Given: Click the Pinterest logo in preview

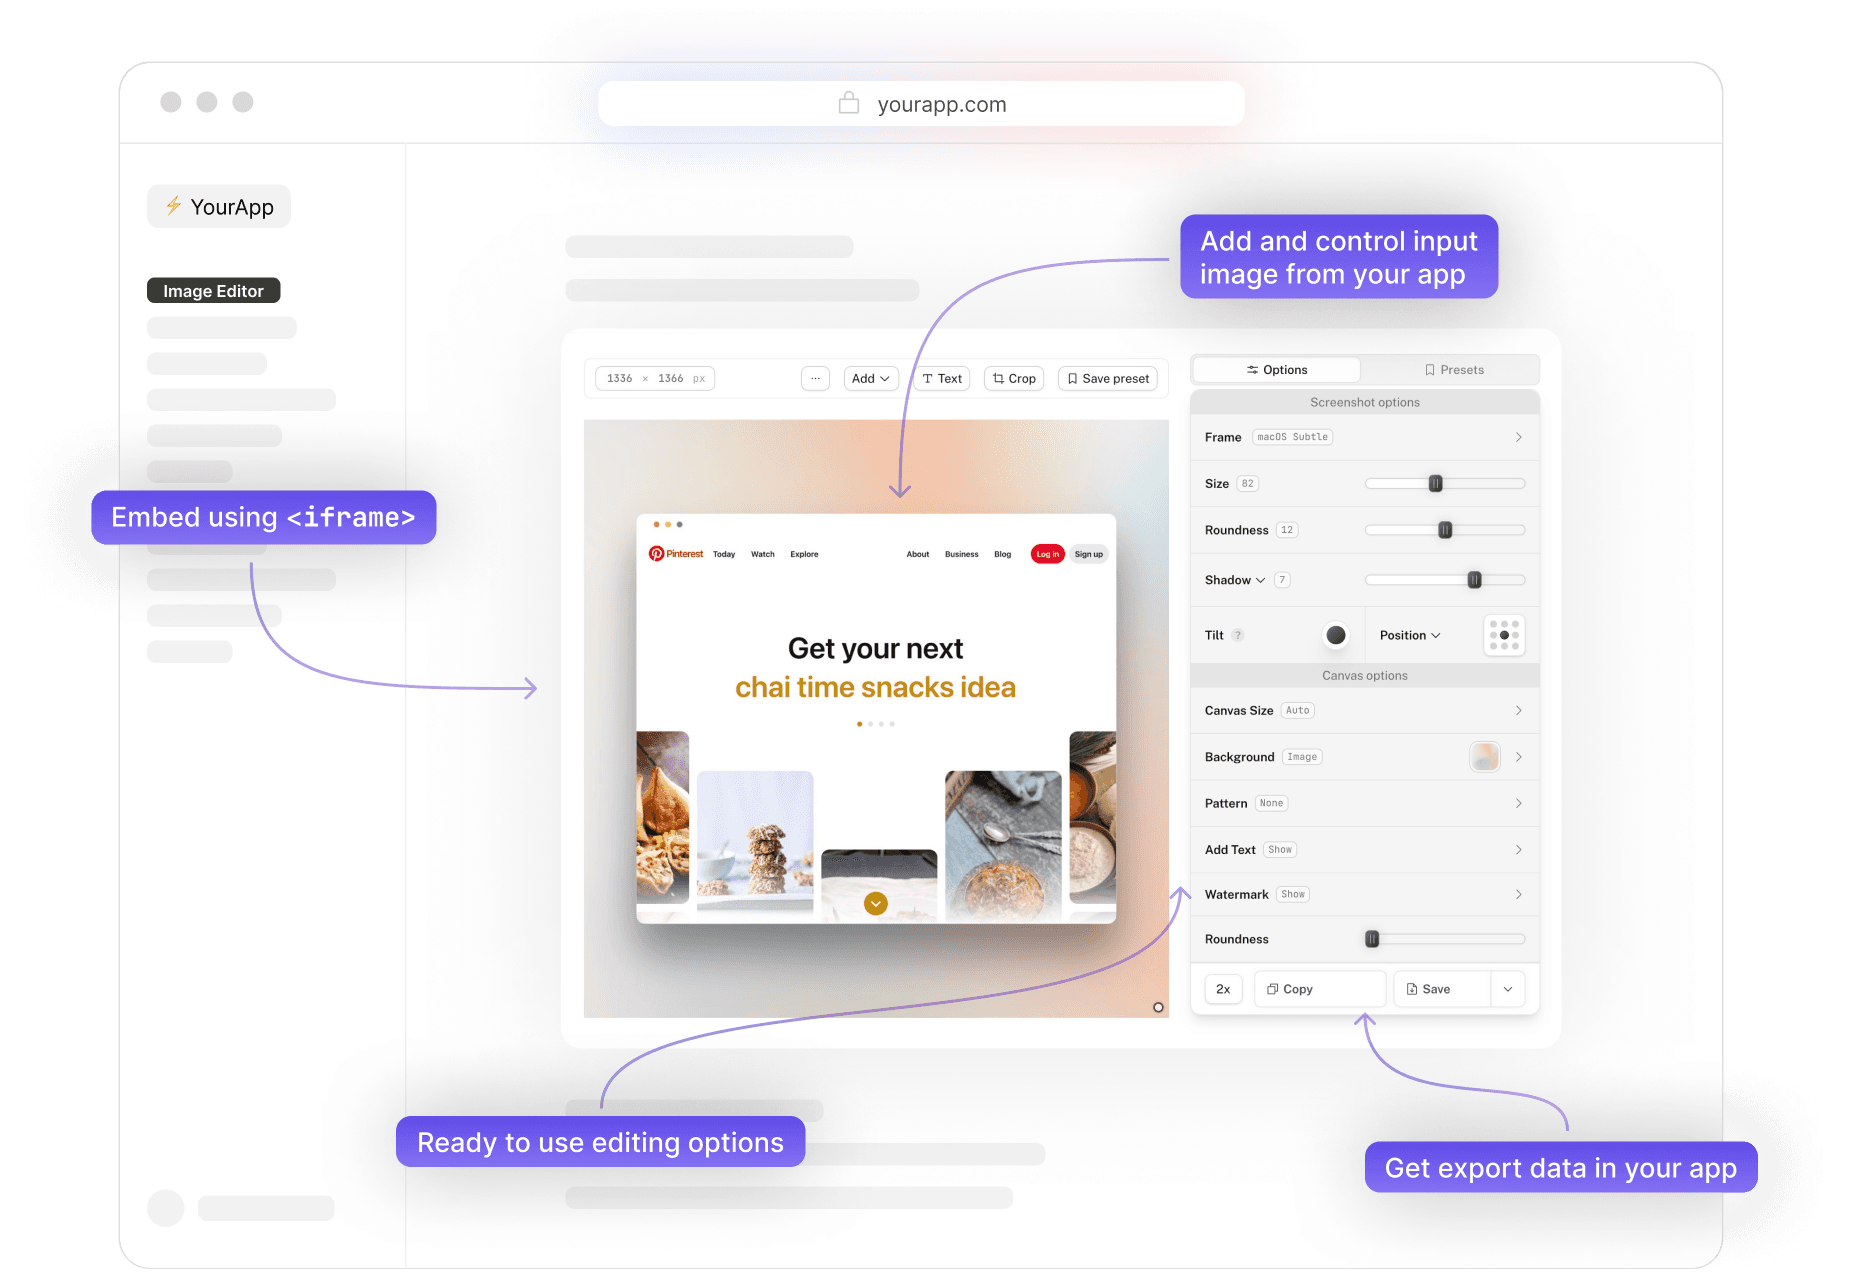Looking at the screenshot, I should [676, 554].
